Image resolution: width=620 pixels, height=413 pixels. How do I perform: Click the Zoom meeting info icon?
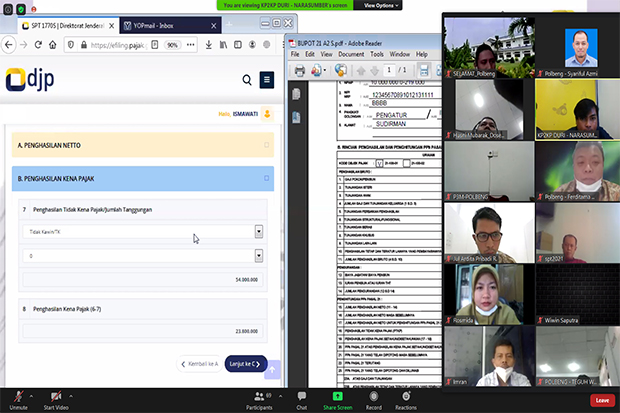click(8, 9)
